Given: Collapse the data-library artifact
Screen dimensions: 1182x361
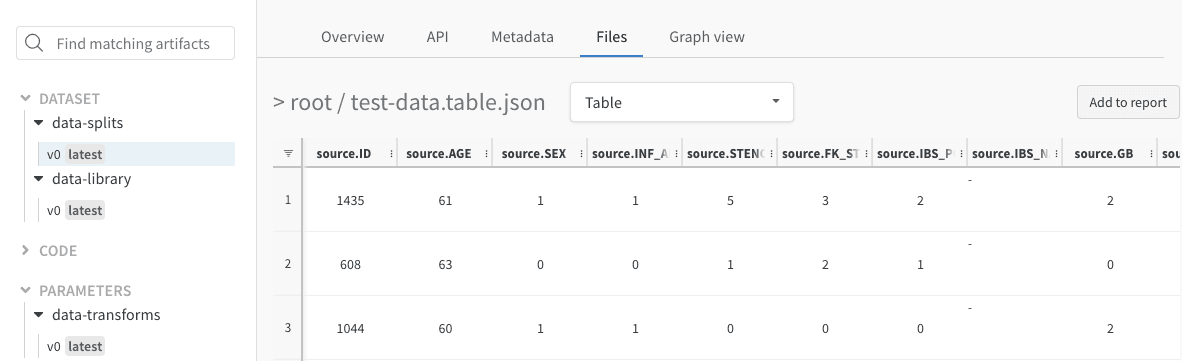Looking at the screenshot, I should click(39, 179).
